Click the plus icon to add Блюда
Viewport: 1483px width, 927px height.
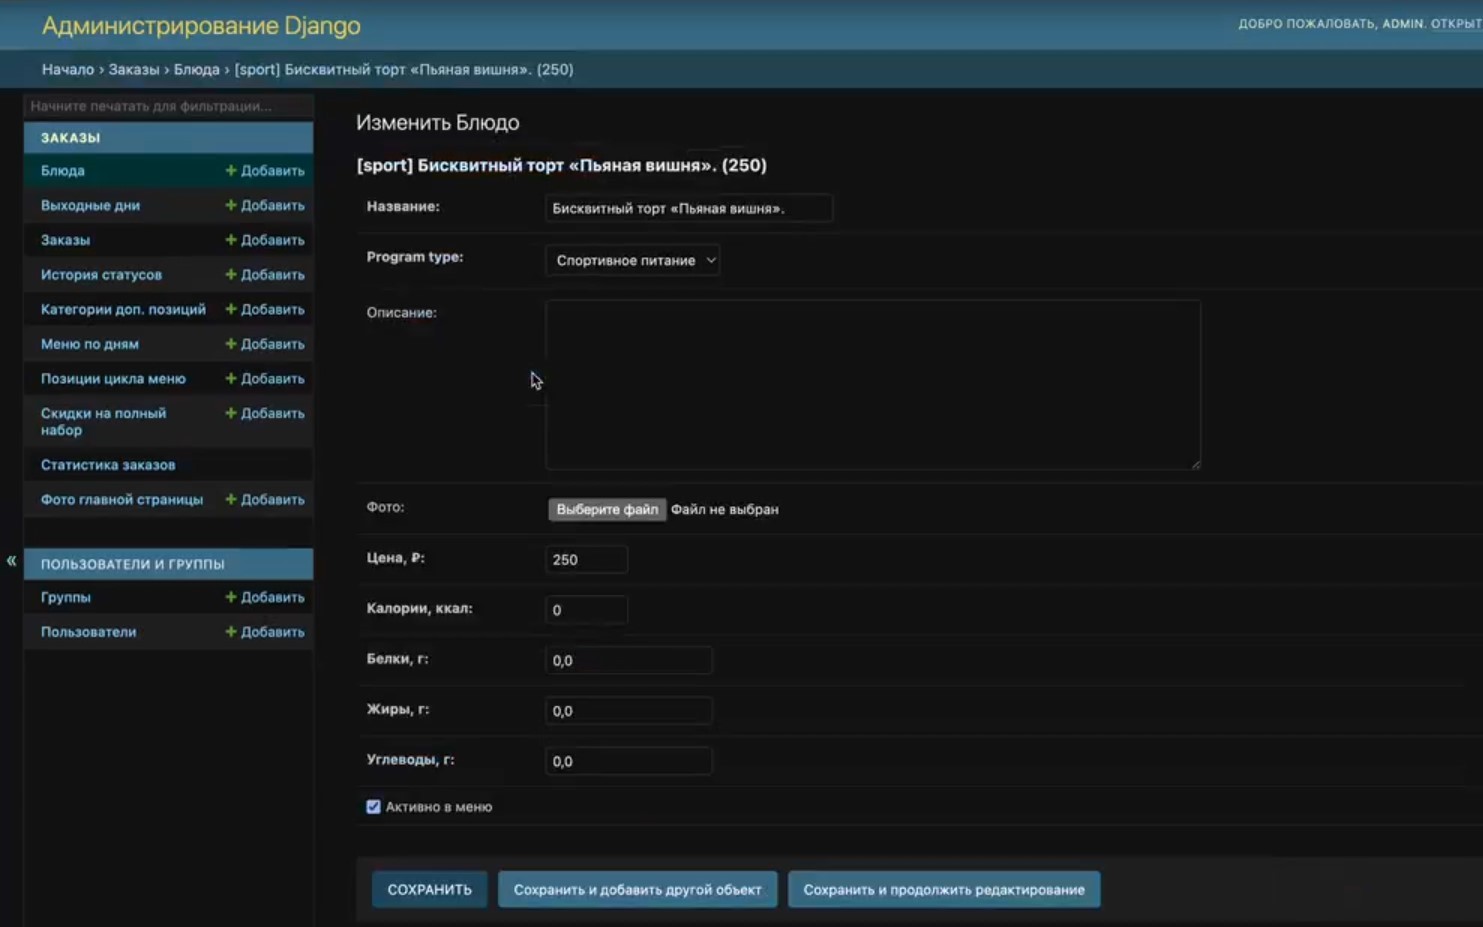click(231, 171)
